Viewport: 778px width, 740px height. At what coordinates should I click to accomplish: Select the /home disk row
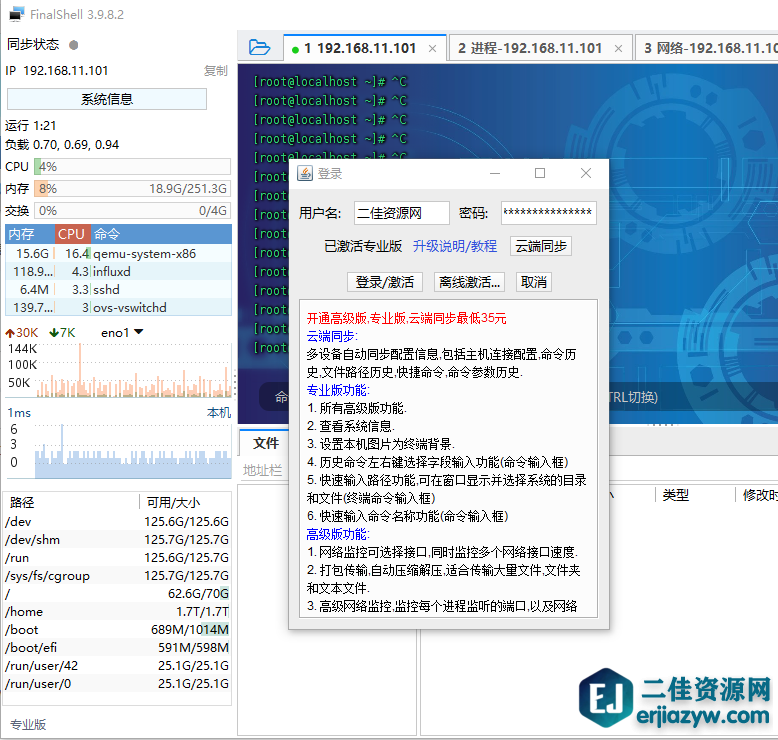(117, 612)
